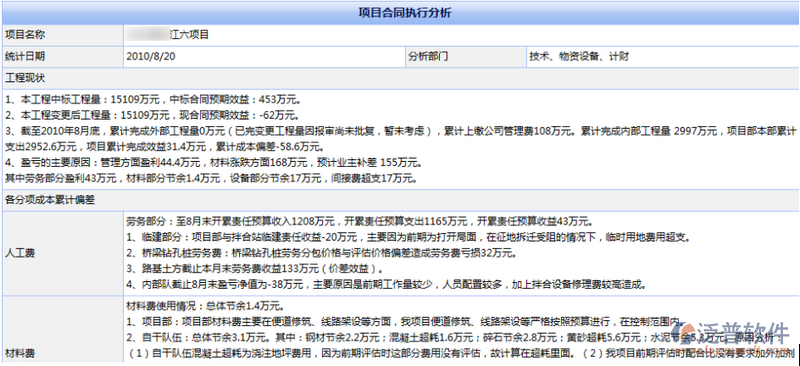This screenshot has width=800, height=366.
Task: Click the line about 本工程中标工程量 15109万元
Action: coord(153,99)
